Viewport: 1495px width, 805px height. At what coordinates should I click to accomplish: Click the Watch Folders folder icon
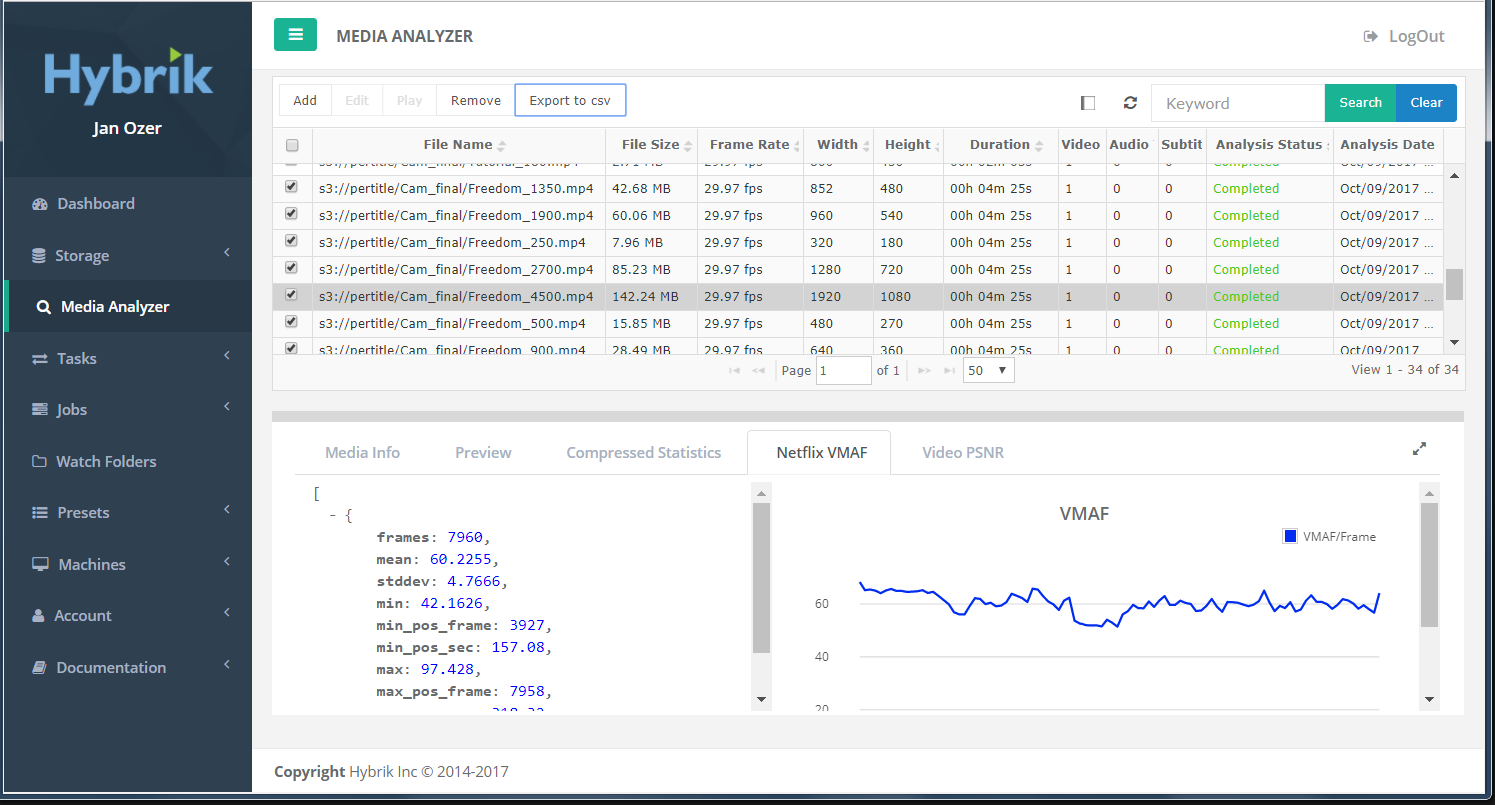[40, 462]
